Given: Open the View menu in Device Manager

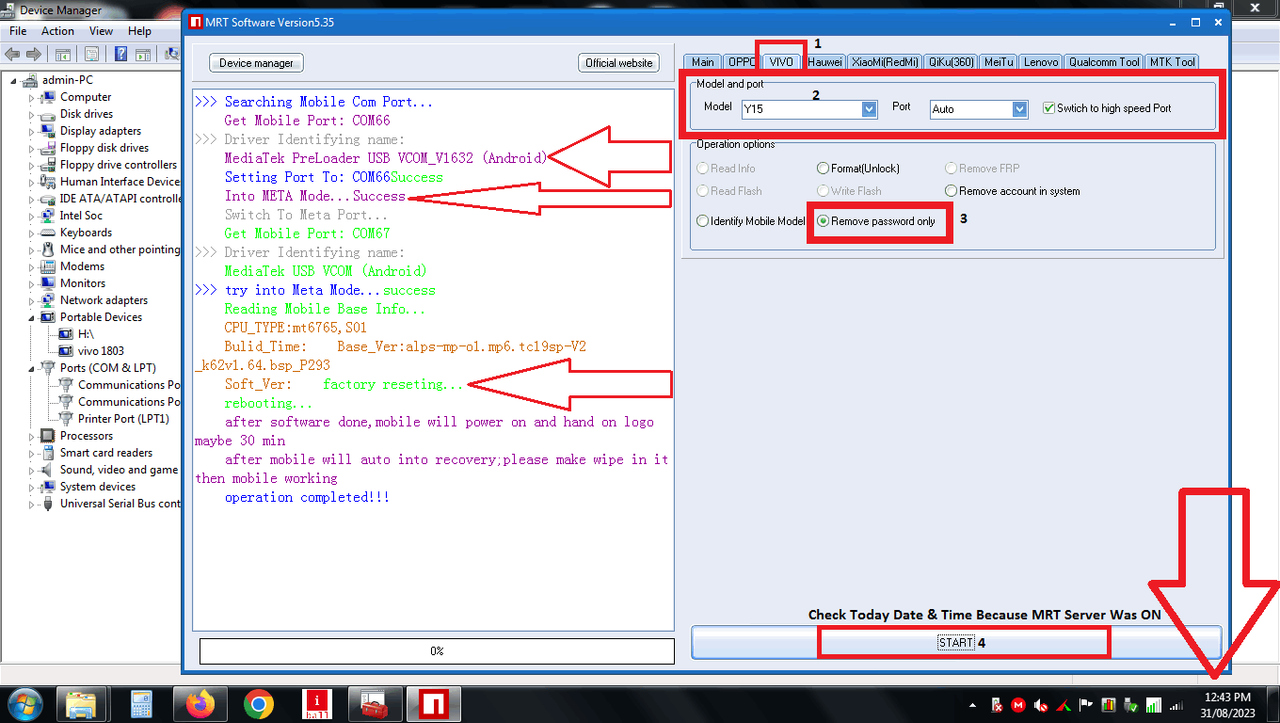Looking at the screenshot, I should click(x=102, y=31).
